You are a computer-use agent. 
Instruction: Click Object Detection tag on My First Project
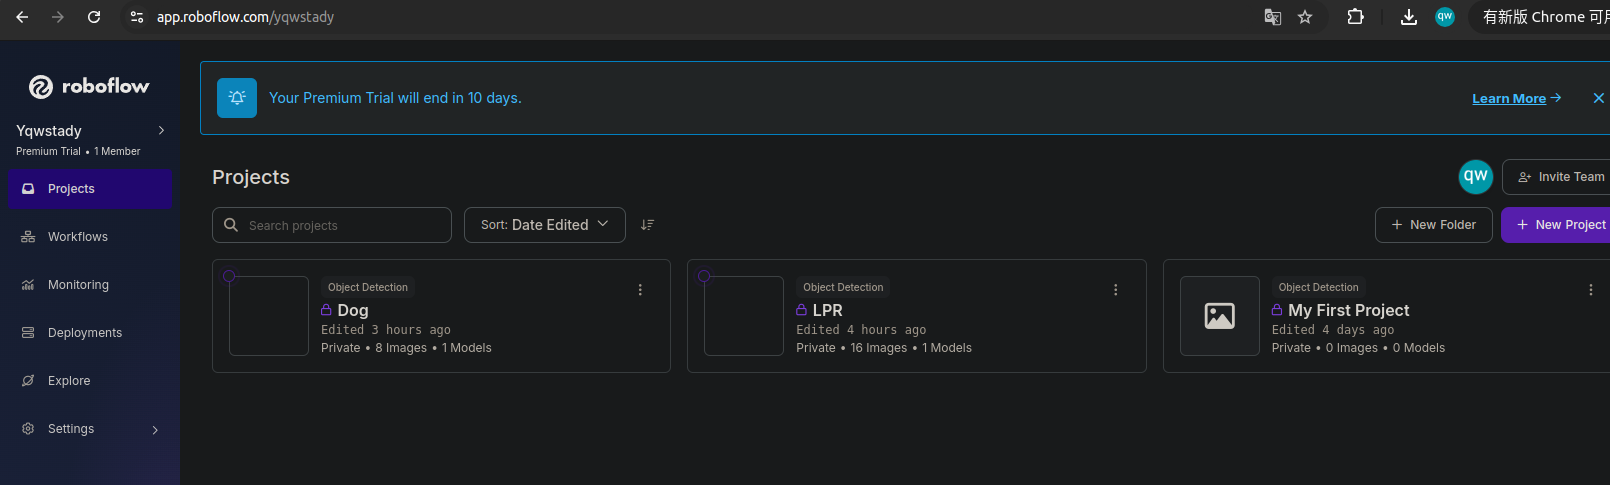[1319, 287]
